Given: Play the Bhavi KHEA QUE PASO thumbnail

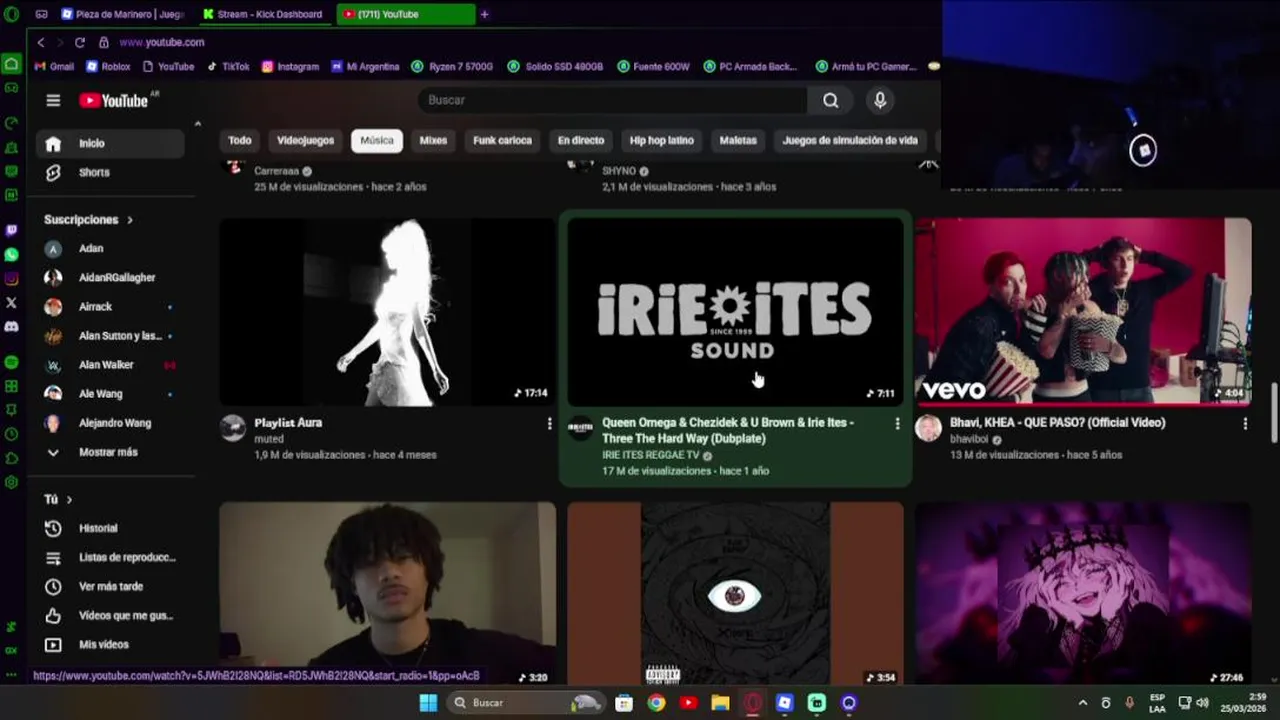Looking at the screenshot, I should coord(1083,312).
